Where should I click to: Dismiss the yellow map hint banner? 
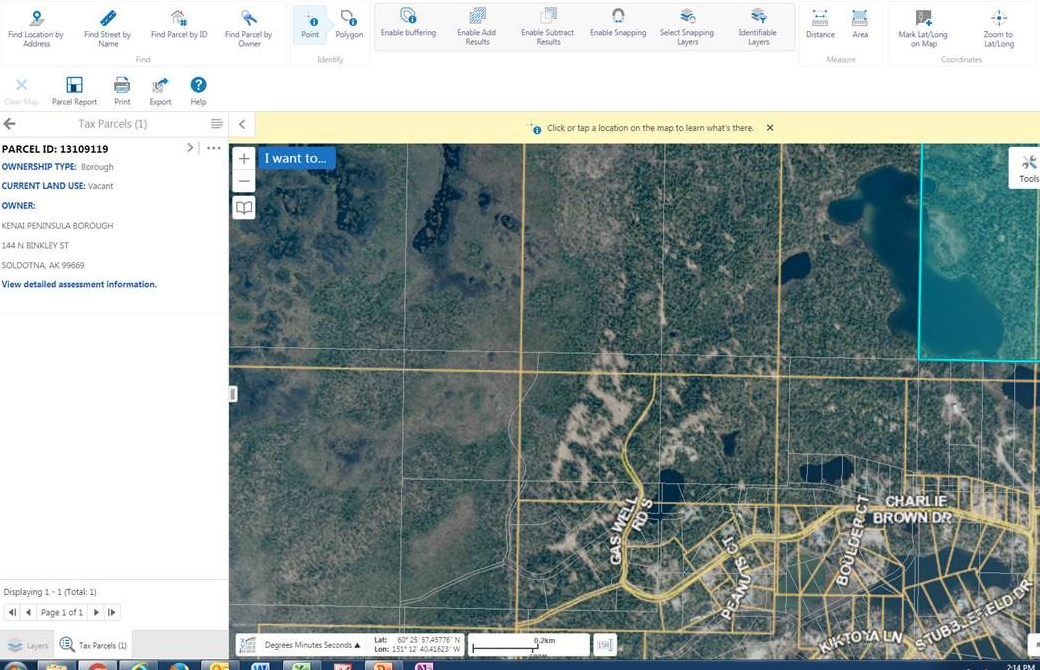click(x=770, y=127)
